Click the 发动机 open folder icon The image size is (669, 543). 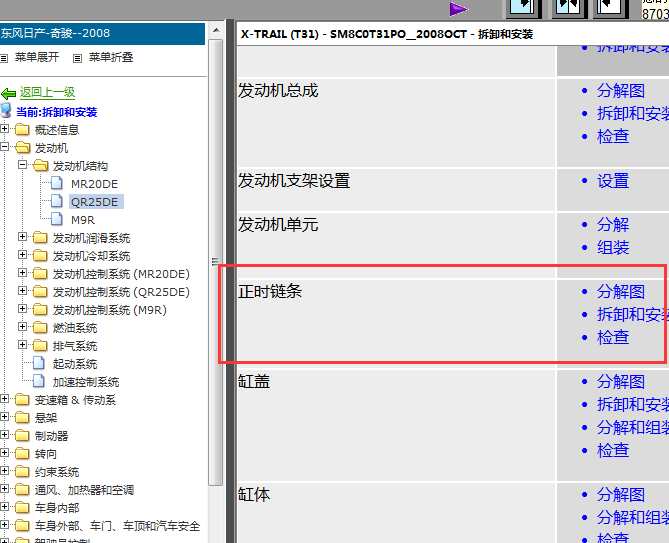22,148
